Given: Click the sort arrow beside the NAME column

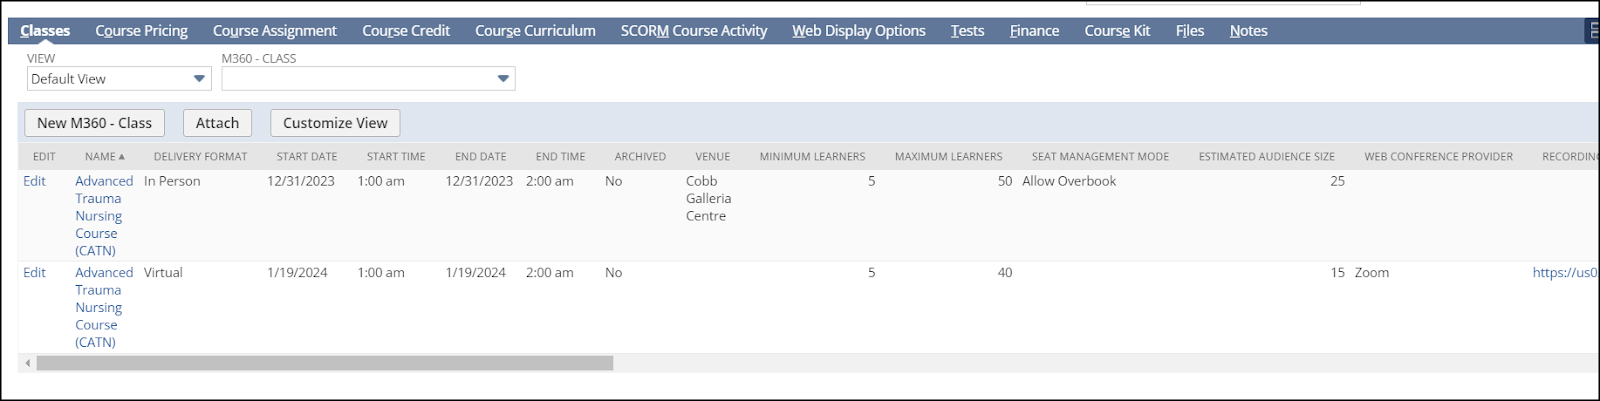Looking at the screenshot, I should 122,157.
